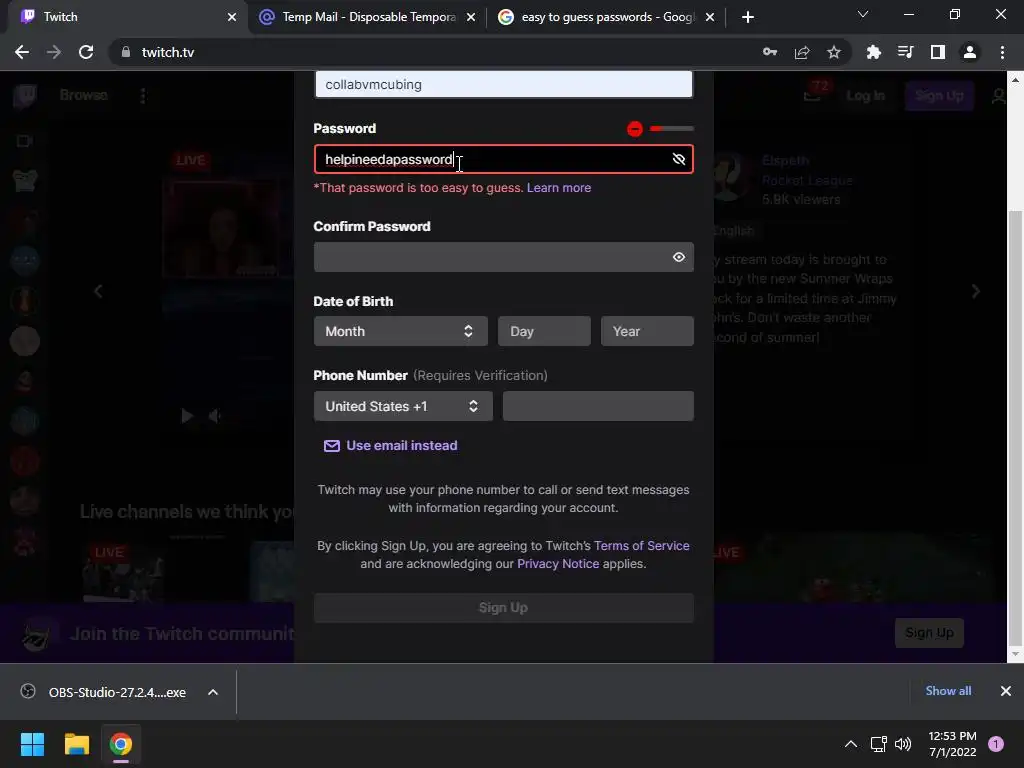Reload the Twitch page

point(86,52)
